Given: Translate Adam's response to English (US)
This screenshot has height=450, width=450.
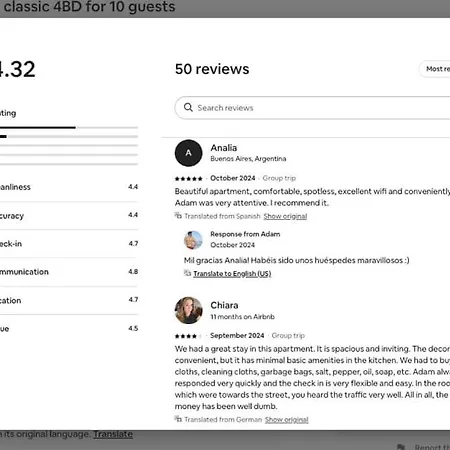Looking at the screenshot, I should (232, 274).
